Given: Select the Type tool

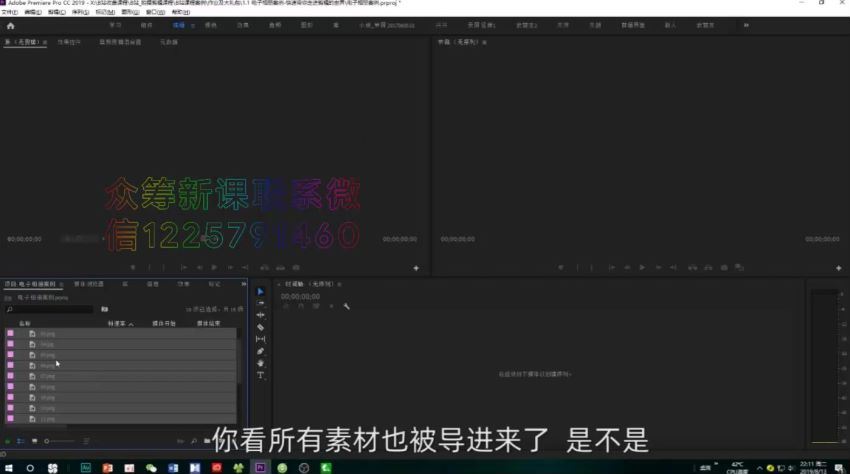Looking at the screenshot, I should [261, 375].
